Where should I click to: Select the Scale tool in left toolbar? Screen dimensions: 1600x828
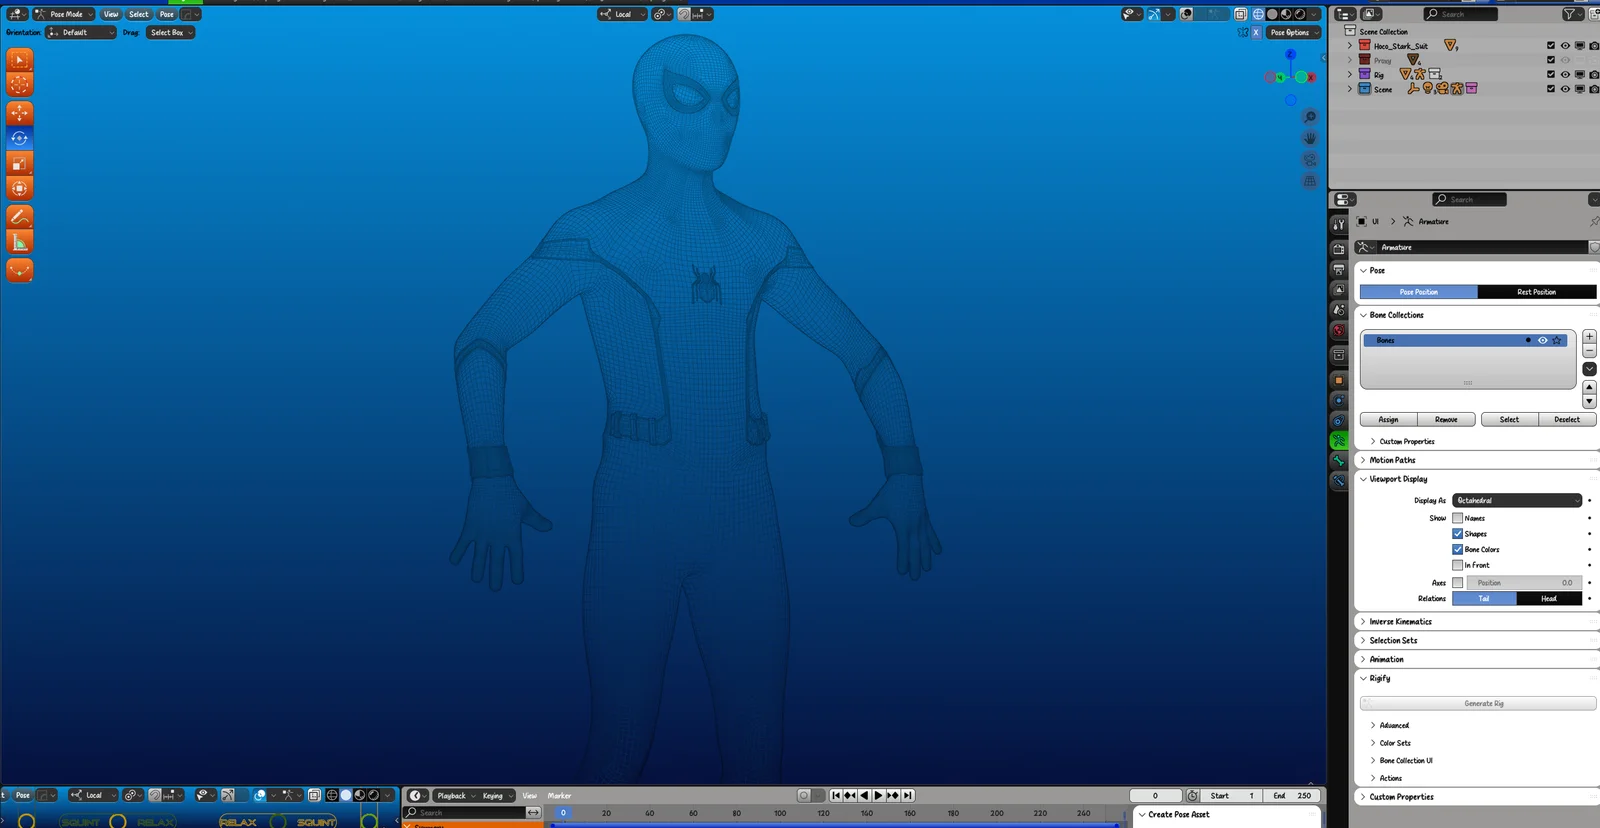pyautogui.click(x=19, y=163)
